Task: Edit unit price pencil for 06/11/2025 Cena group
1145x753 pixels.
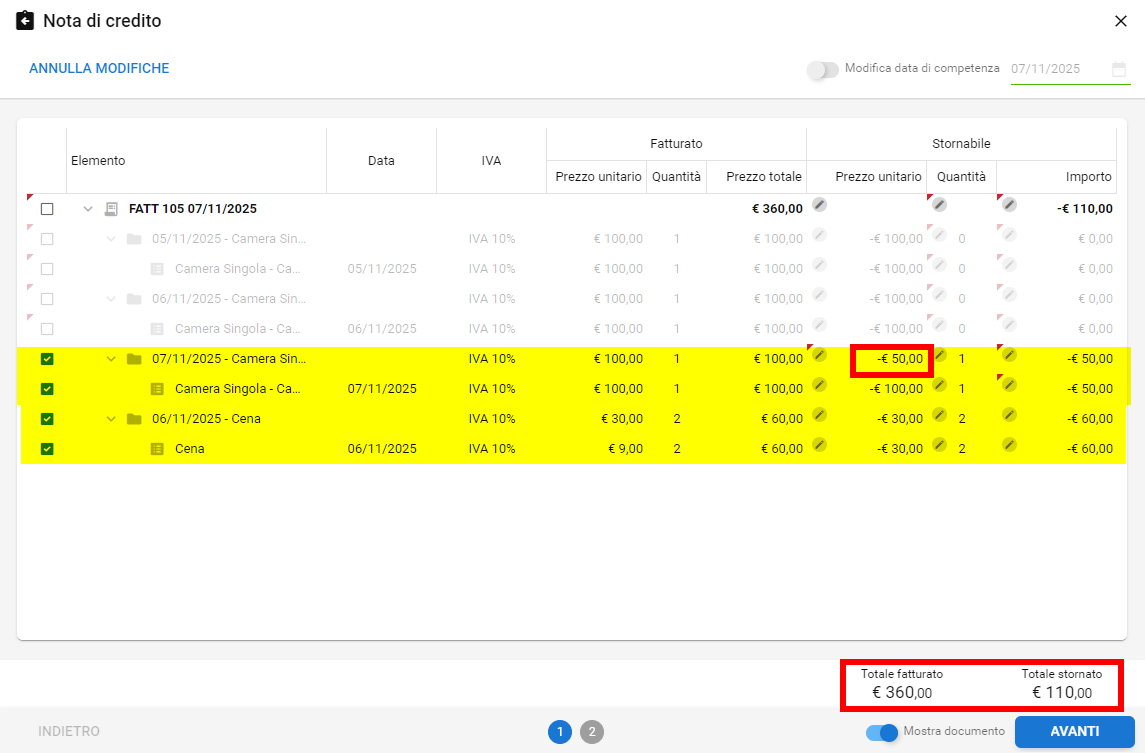Action: tap(820, 415)
